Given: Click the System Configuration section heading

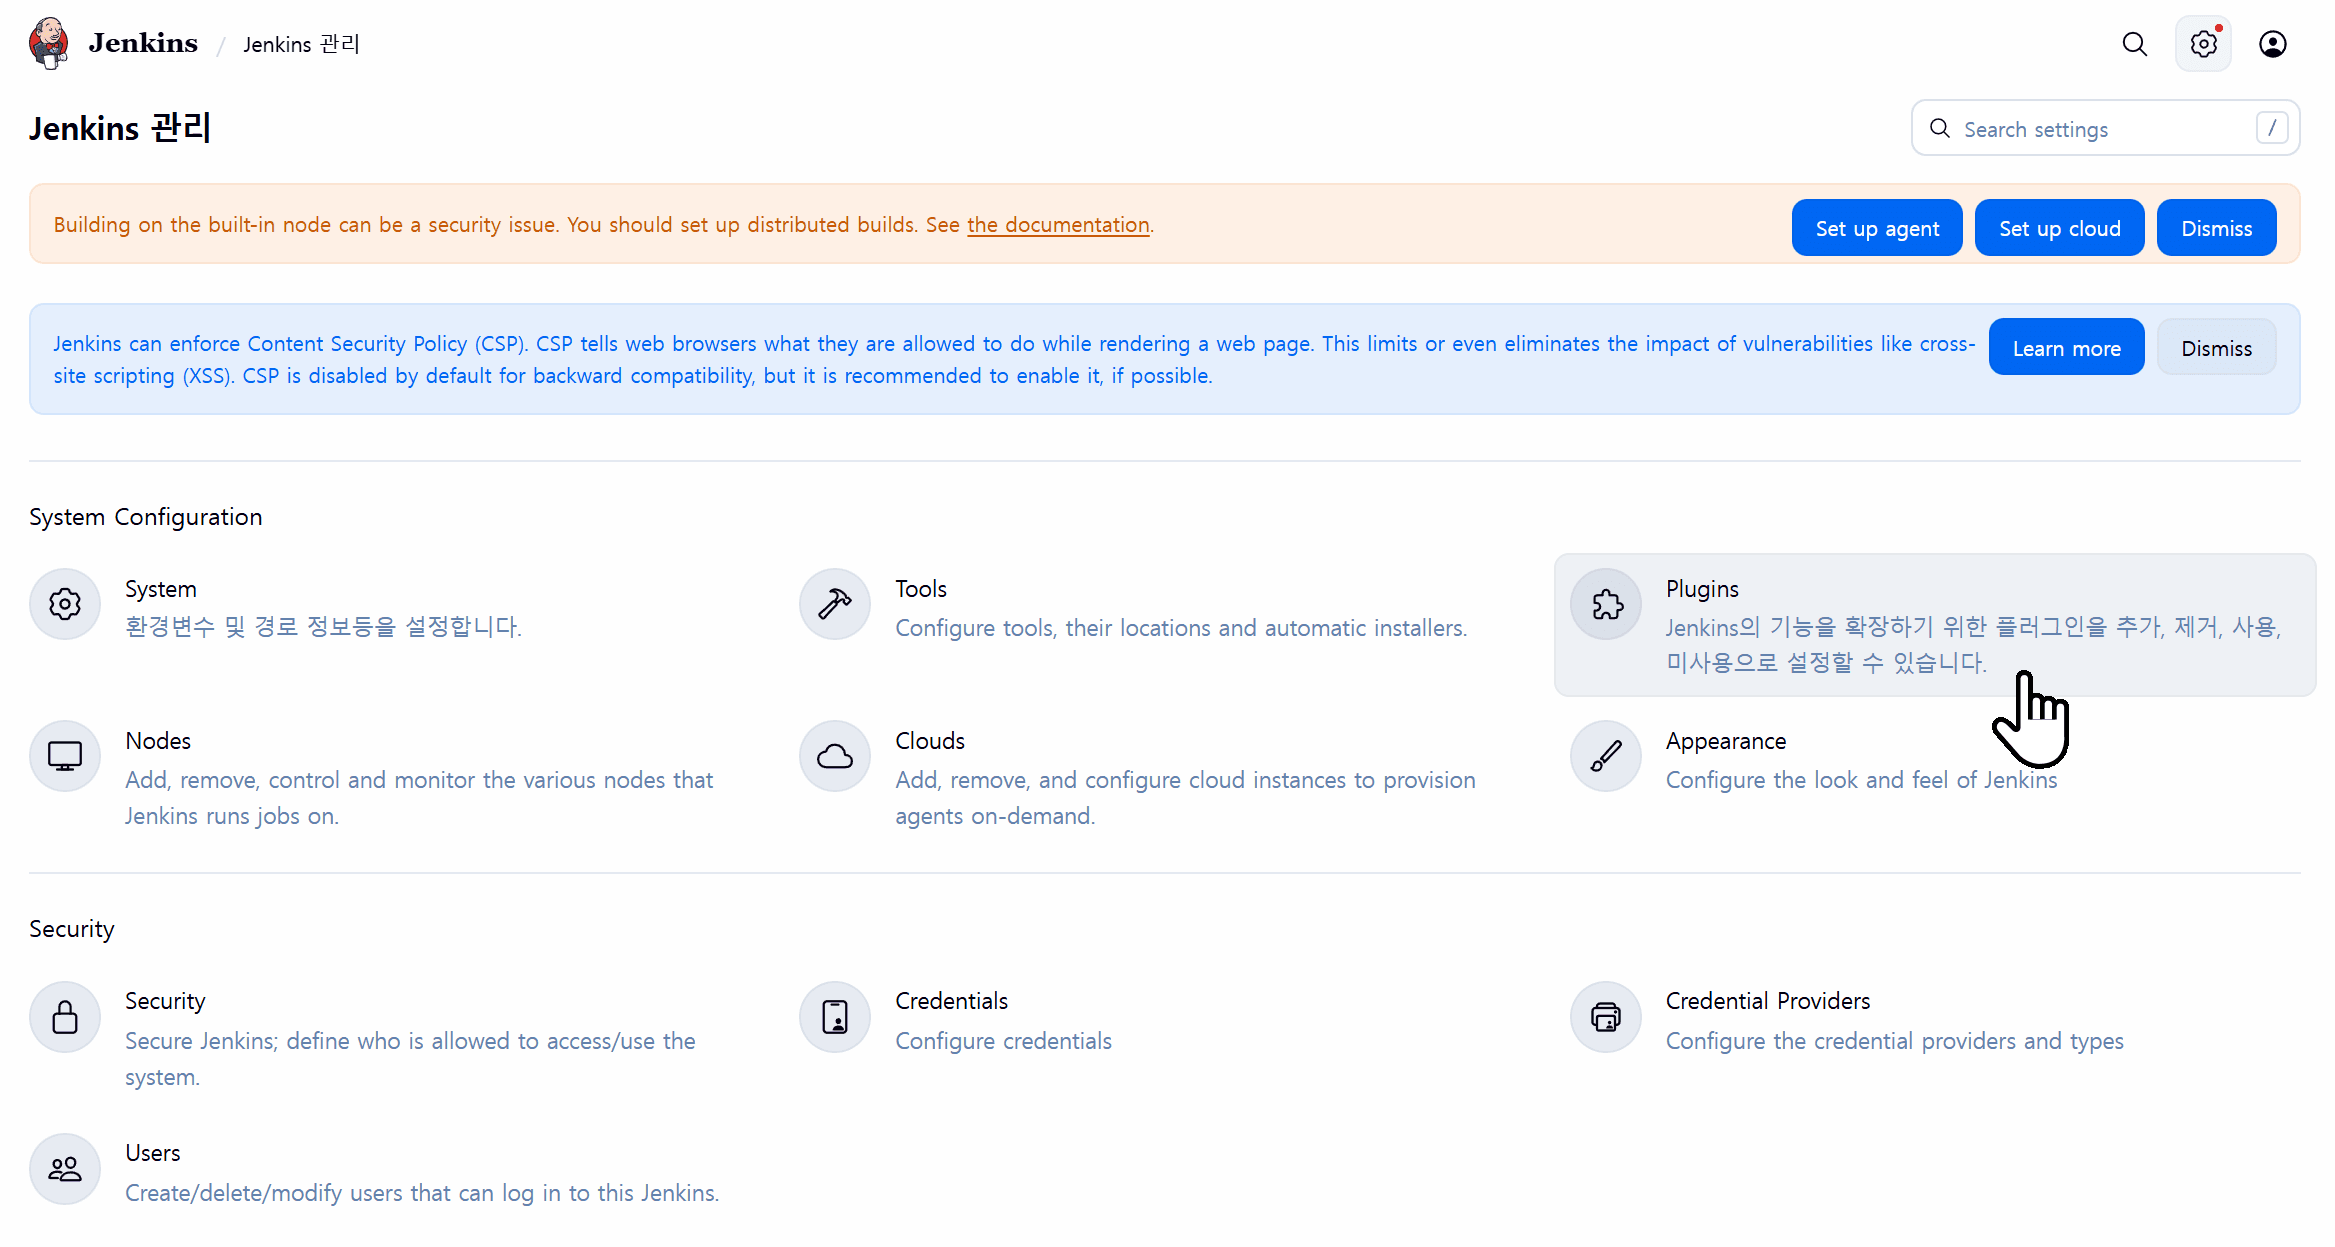Looking at the screenshot, I should (x=146, y=517).
